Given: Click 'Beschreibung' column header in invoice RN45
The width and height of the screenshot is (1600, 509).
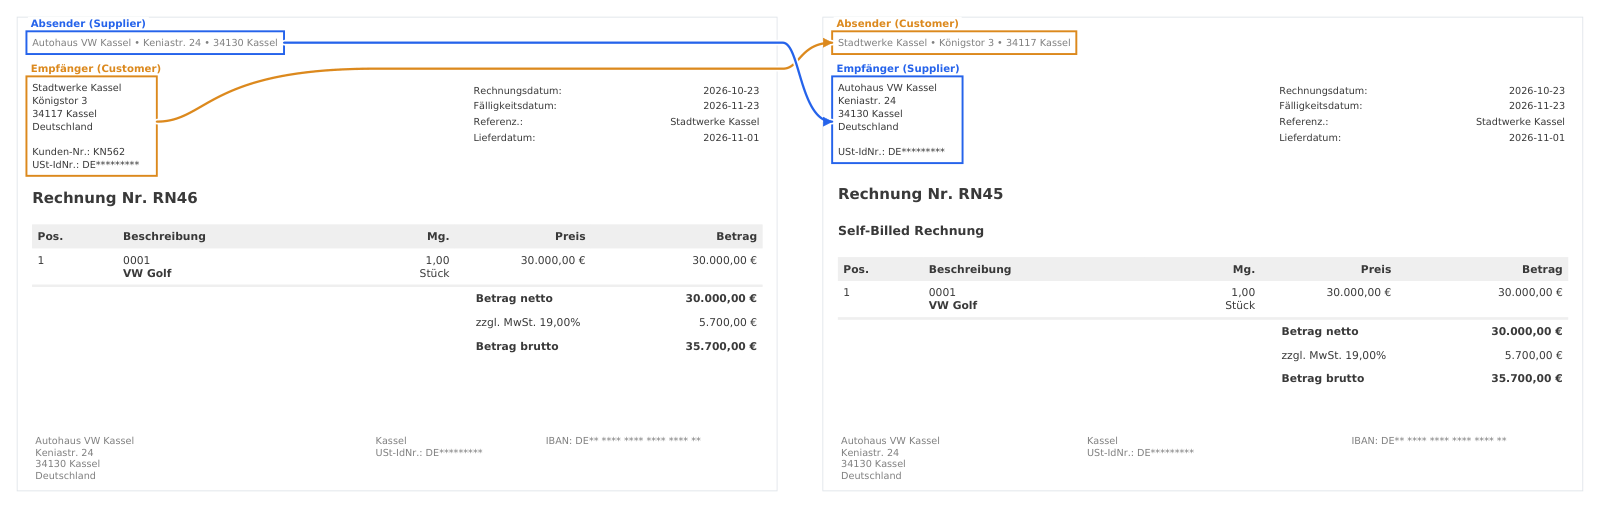Looking at the screenshot, I should (x=970, y=270).
